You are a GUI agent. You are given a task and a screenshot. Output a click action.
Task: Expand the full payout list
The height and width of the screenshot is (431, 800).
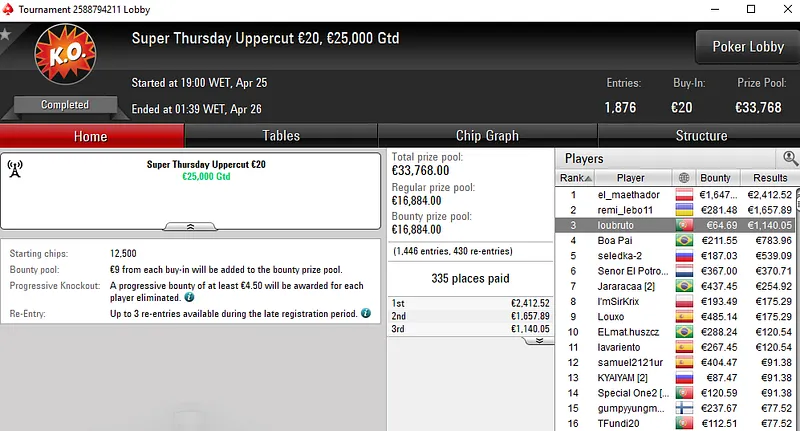point(539,340)
